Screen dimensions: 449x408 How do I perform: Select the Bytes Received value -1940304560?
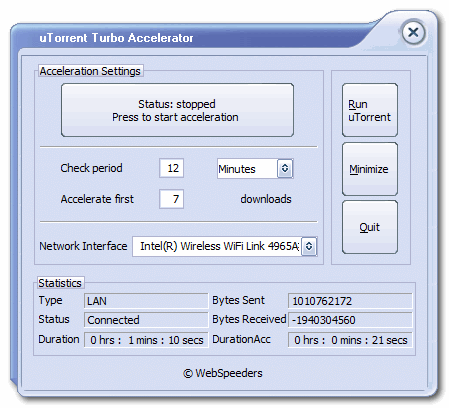tap(350, 320)
